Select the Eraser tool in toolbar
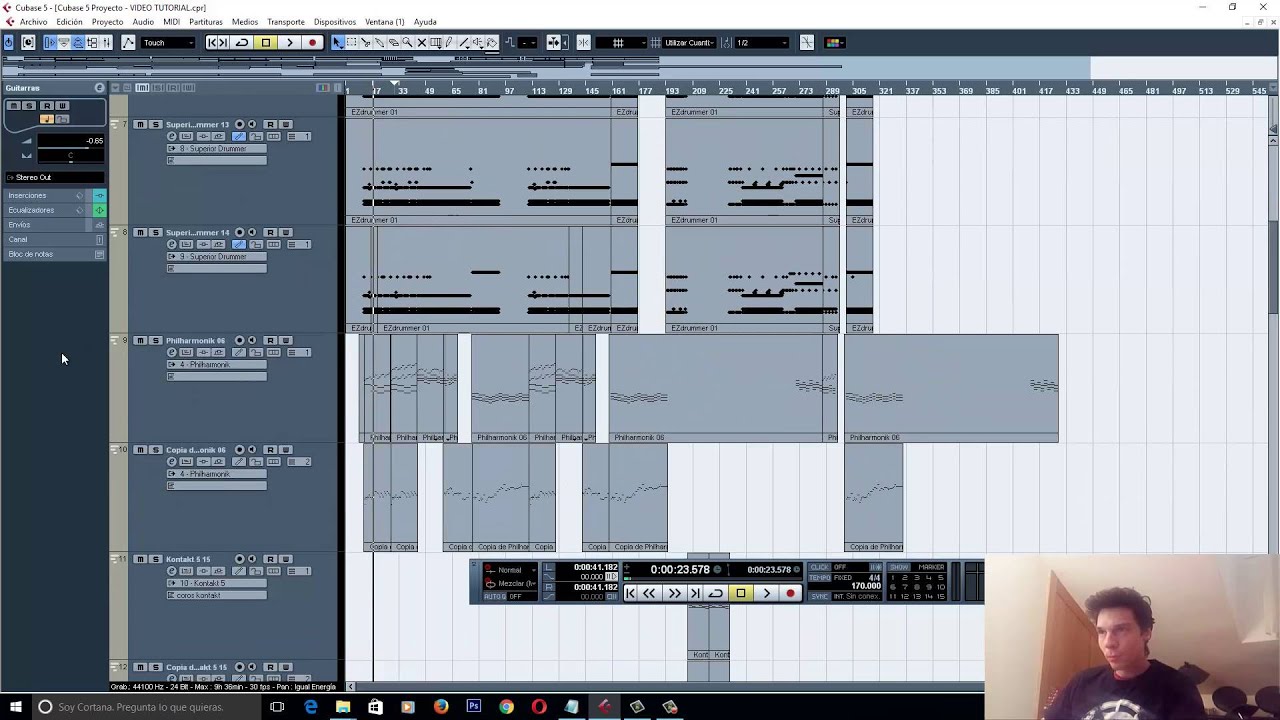The width and height of the screenshot is (1280, 720). [x=393, y=42]
